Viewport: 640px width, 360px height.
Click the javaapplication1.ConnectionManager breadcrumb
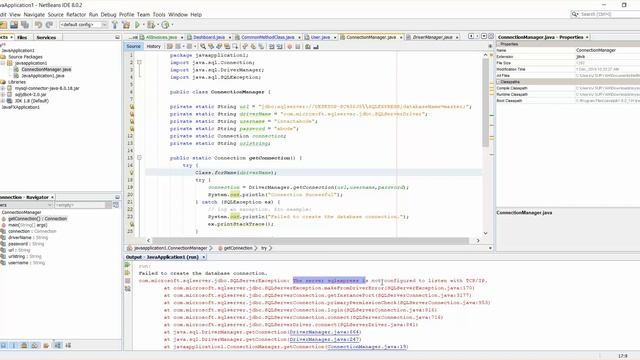(171, 248)
